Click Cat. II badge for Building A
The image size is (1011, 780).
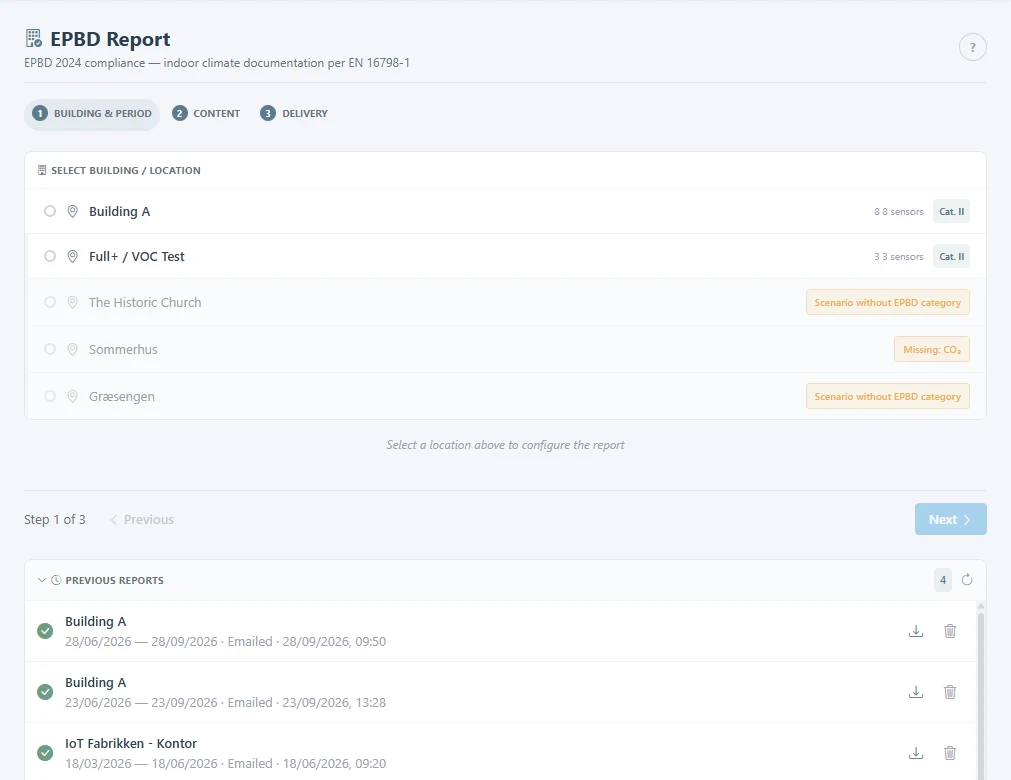coord(951,211)
